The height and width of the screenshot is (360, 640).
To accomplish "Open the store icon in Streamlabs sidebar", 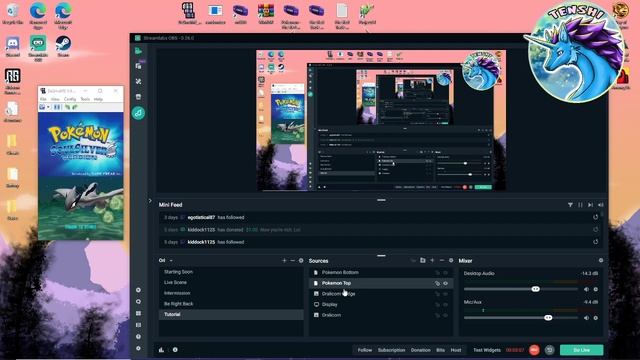I will point(138,97).
